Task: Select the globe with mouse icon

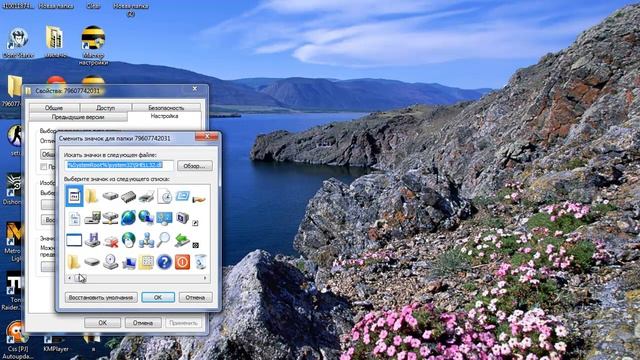Action: click(x=129, y=240)
